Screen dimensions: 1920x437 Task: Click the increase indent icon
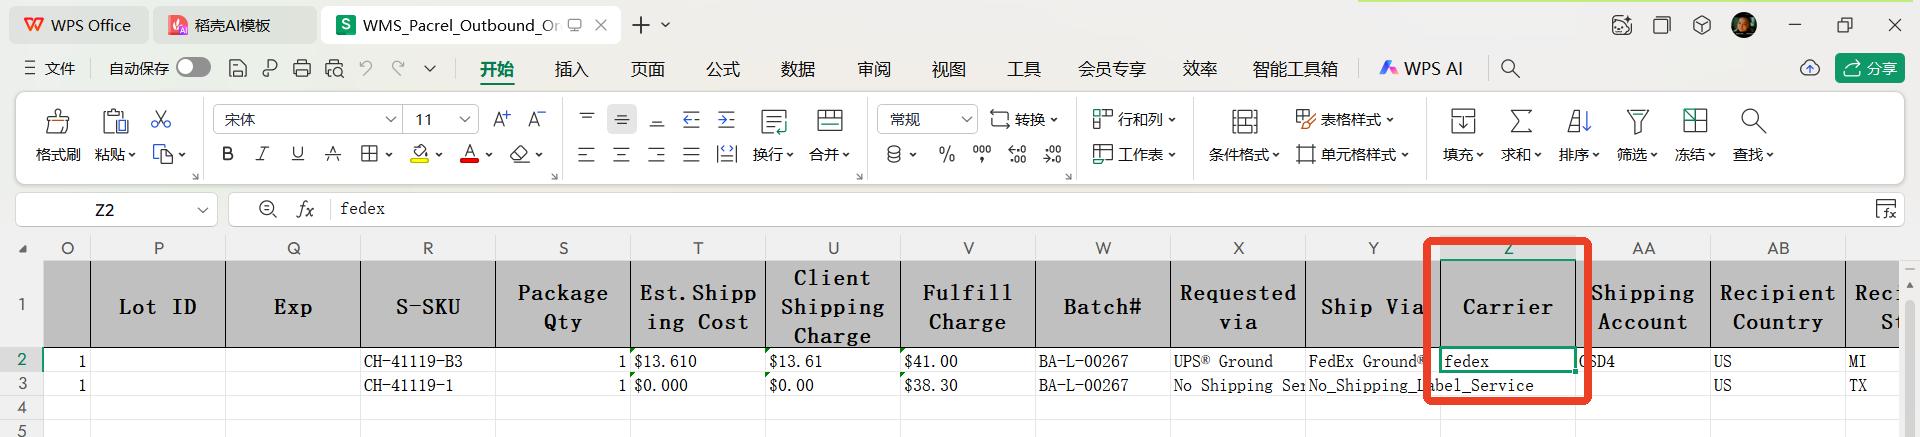click(x=727, y=120)
